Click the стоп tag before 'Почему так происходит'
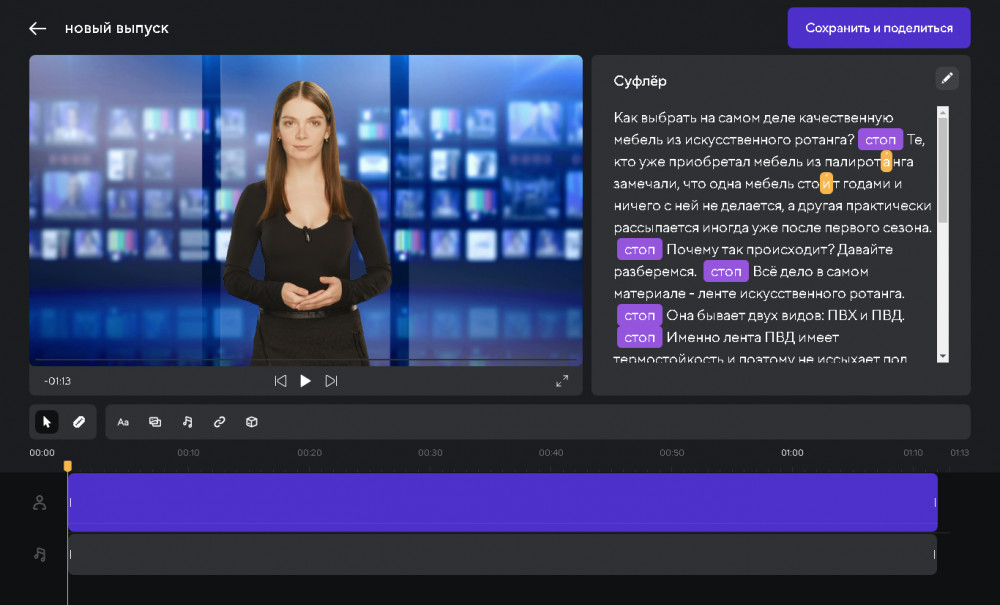Image resolution: width=1000 pixels, height=605 pixels. (639, 249)
